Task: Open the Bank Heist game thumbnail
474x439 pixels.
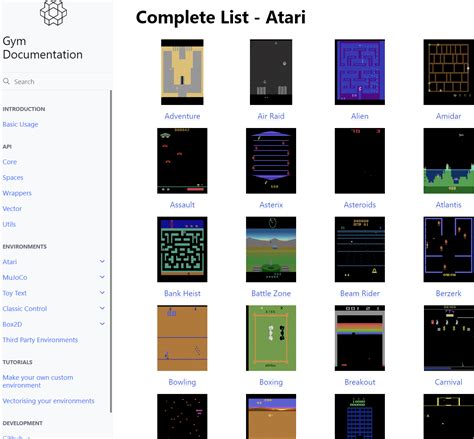Action: pyautogui.click(x=182, y=249)
